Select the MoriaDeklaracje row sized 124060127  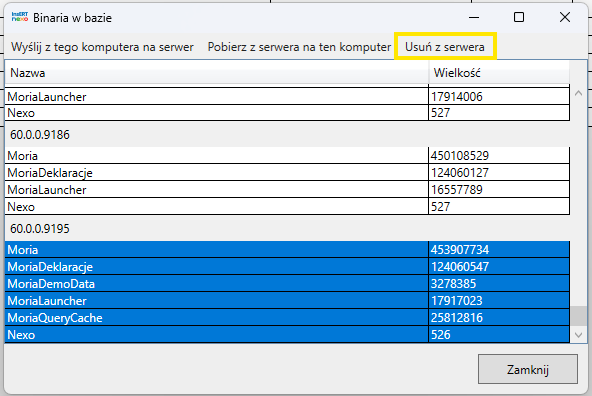[287, 173]
